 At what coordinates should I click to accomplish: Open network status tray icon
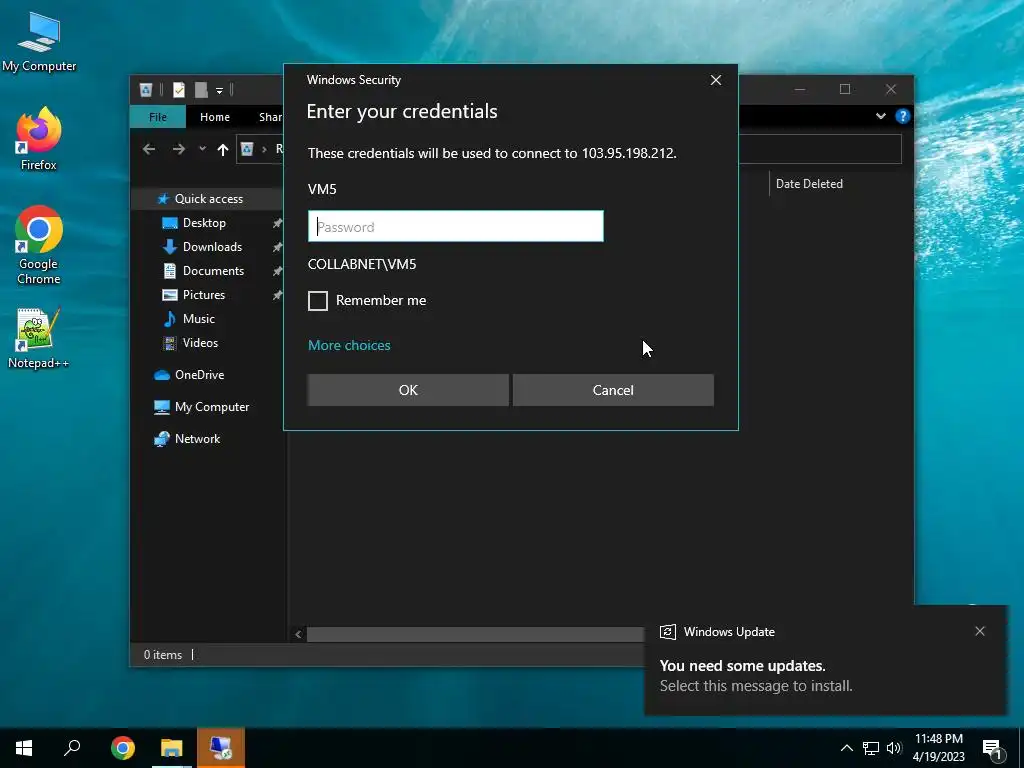pos(871,748)
